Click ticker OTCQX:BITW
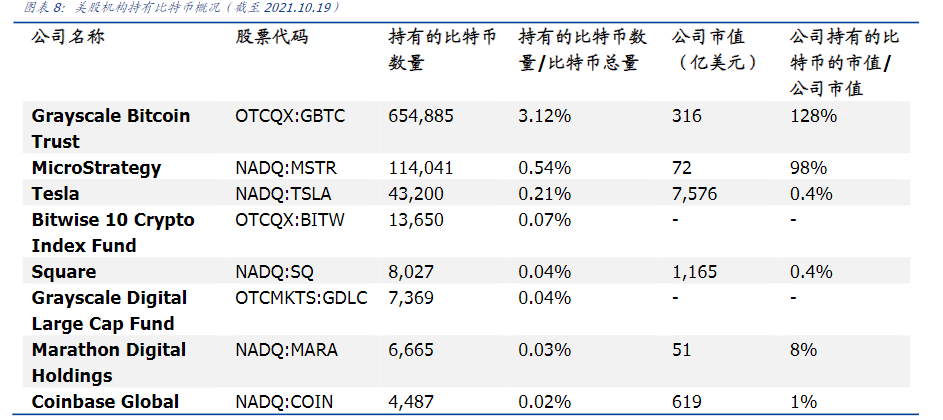Image resolution: width=943 pixels, height=420 pixels. 290,220
